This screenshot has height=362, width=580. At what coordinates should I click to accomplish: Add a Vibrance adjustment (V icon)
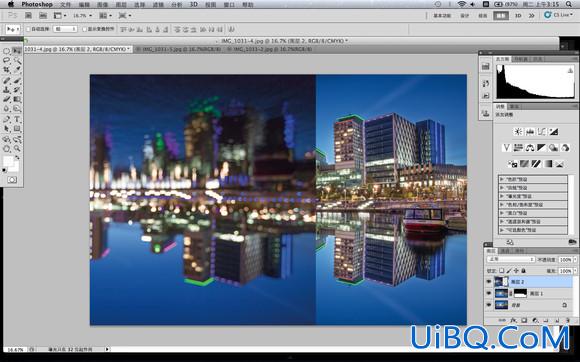(x=506, y=148)
